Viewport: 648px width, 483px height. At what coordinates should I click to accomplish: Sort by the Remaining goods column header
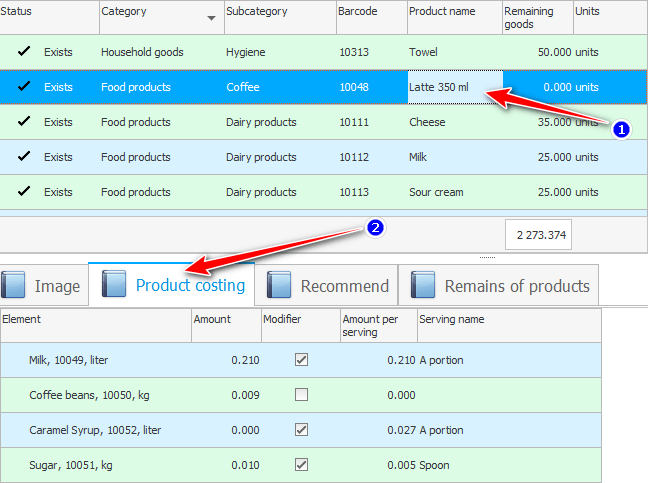538,17
